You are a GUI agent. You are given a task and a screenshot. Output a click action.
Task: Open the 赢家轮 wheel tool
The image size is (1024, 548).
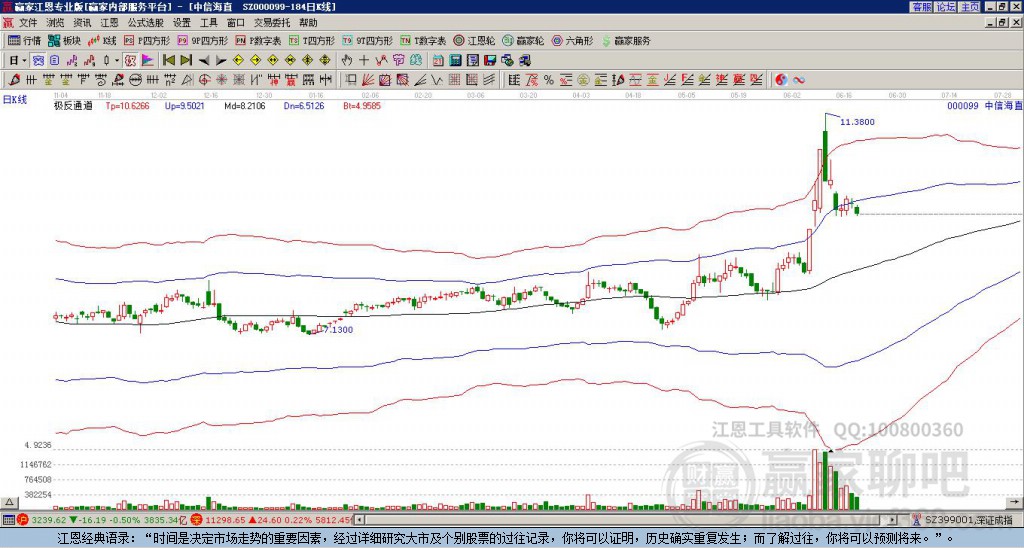pyautogui.click(x=524, y=40)
